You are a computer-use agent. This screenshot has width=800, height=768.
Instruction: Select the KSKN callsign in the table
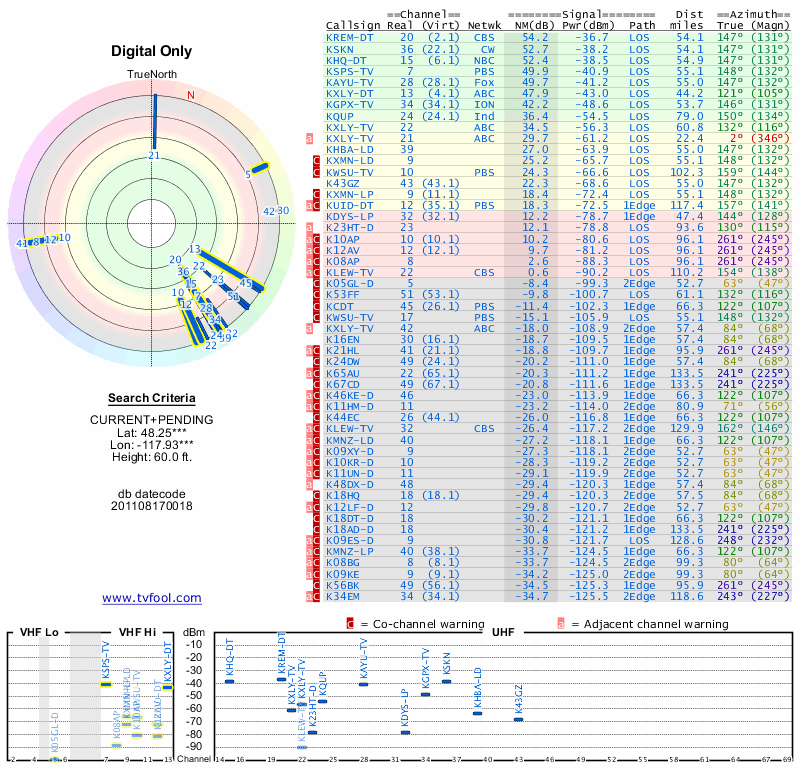[340, 49]
